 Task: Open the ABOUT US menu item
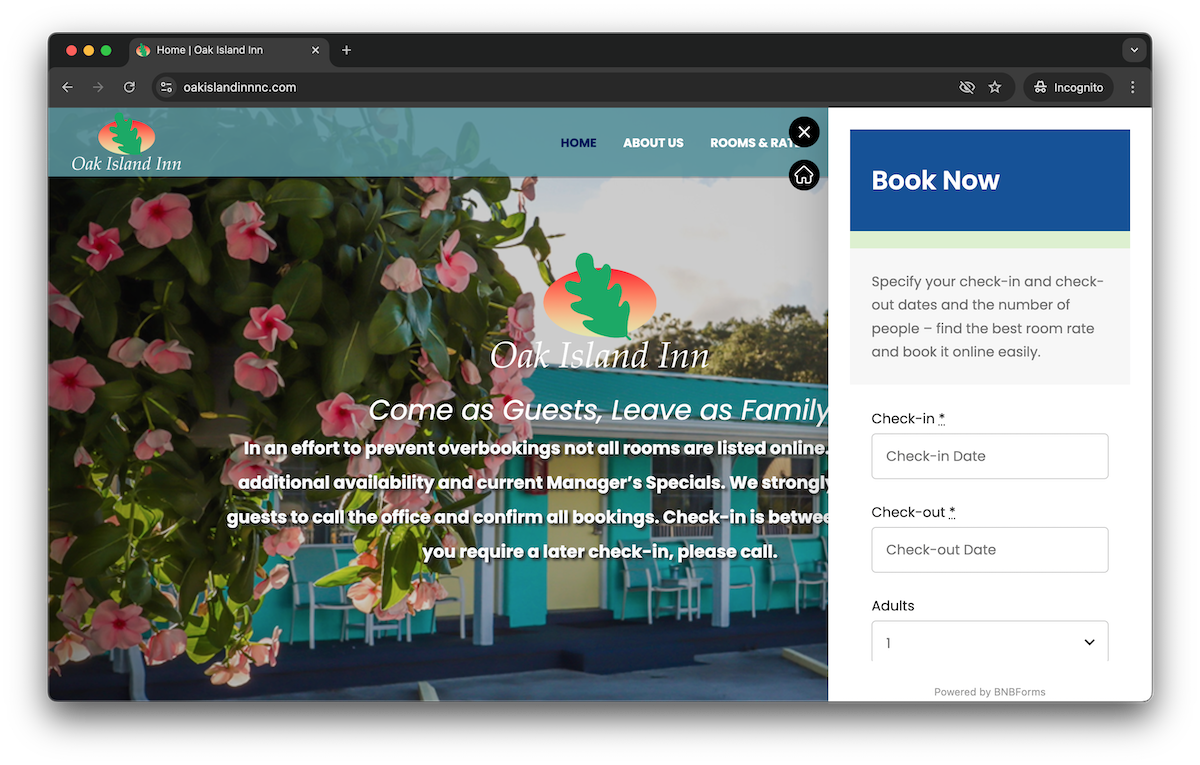(653, 143)
